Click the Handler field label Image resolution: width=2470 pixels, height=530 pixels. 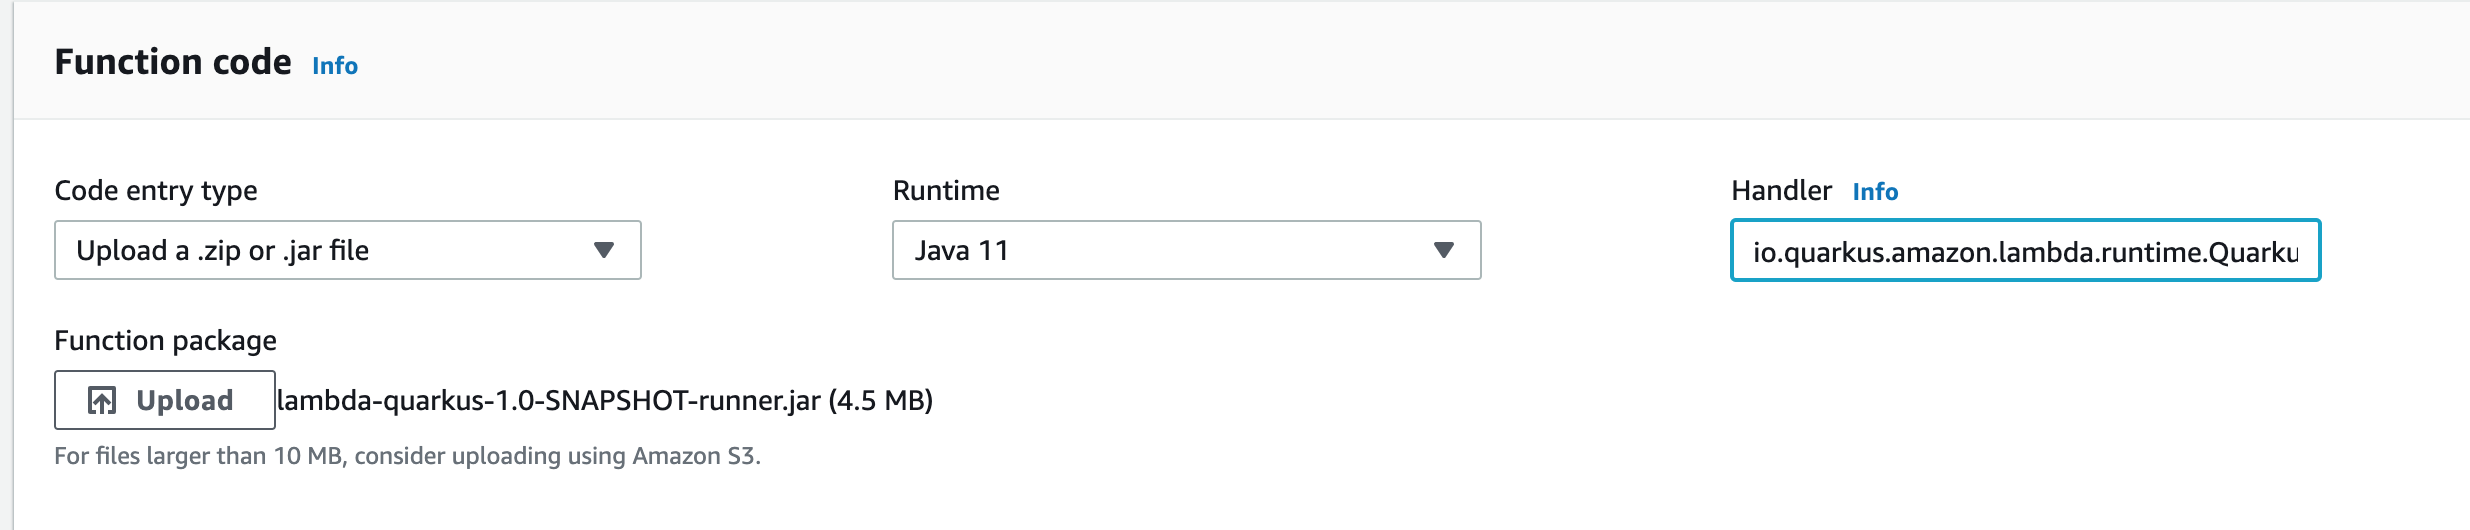1780,191
